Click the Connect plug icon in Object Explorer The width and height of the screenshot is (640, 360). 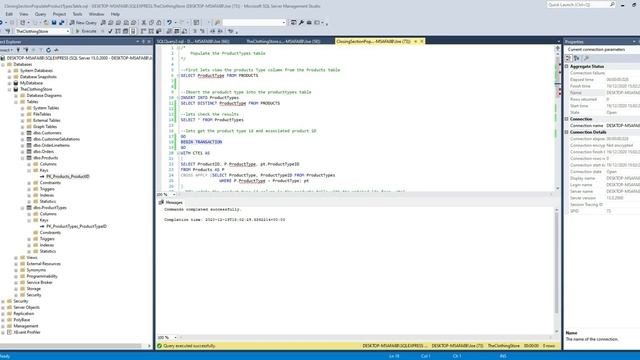click(x=18, y=50)
